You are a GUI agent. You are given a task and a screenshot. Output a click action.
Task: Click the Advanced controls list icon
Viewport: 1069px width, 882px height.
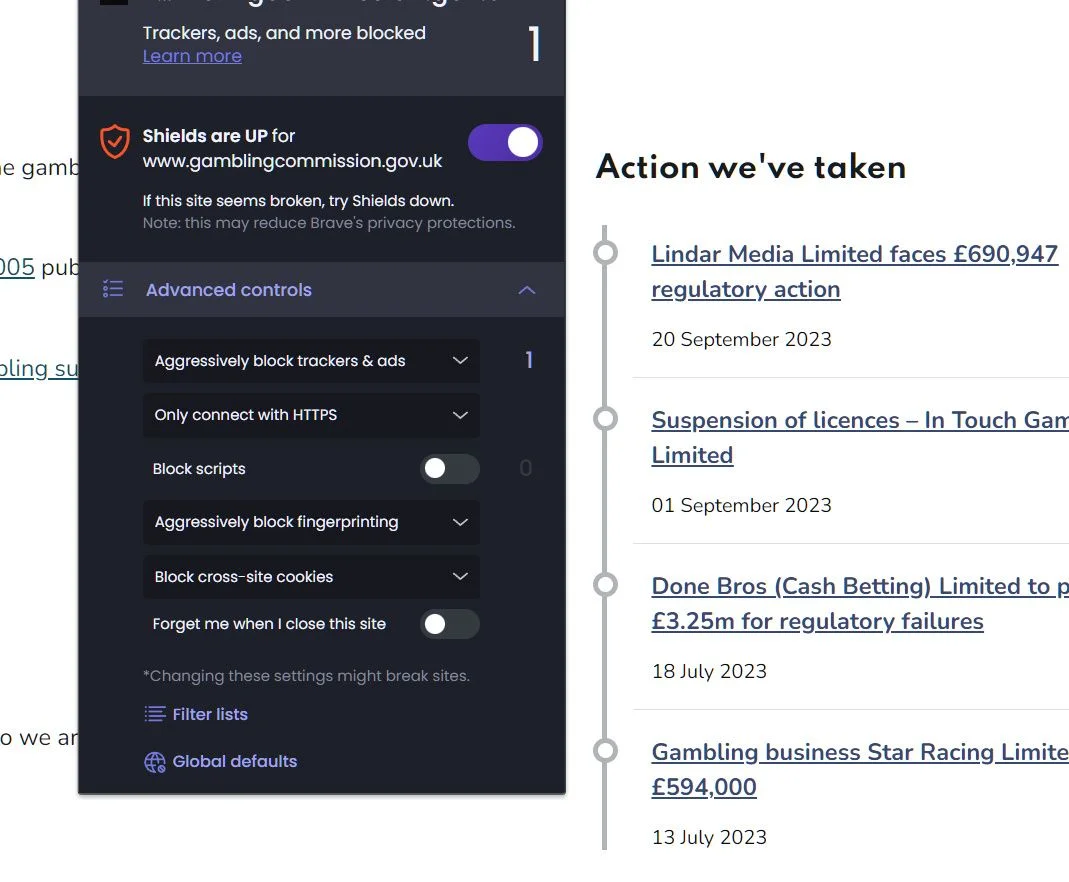click(113, 289)
